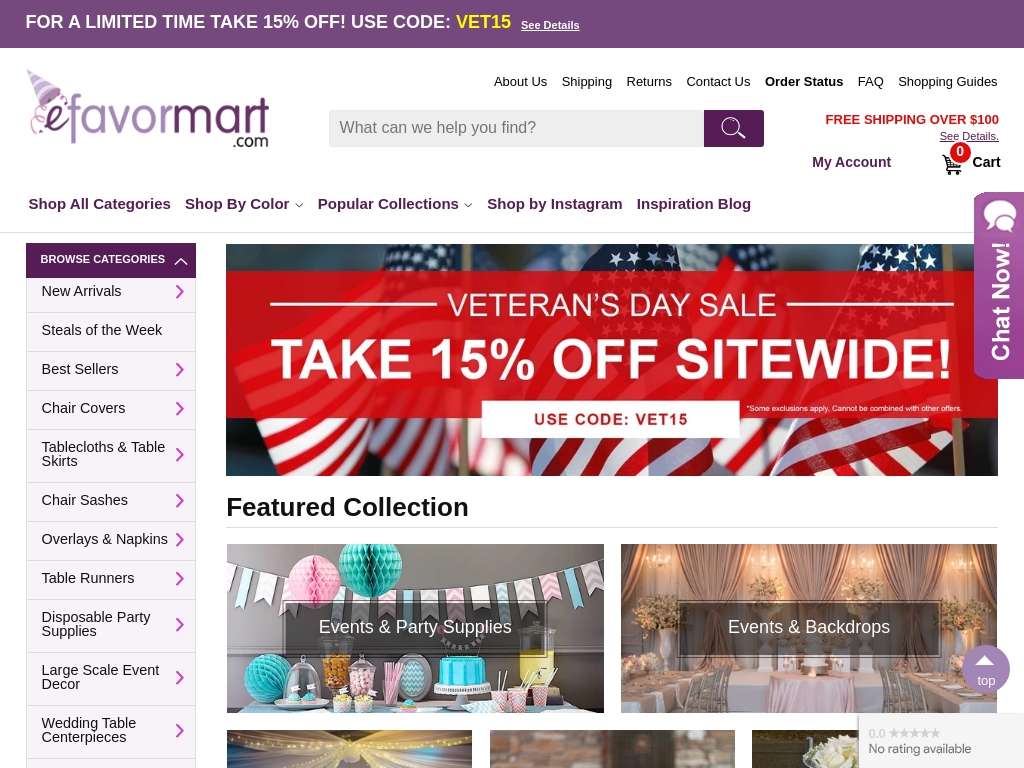This screenshot has width=1024, height=768.
Task: Click the arrow next to Chair Sashes
Action: (180, 500)
